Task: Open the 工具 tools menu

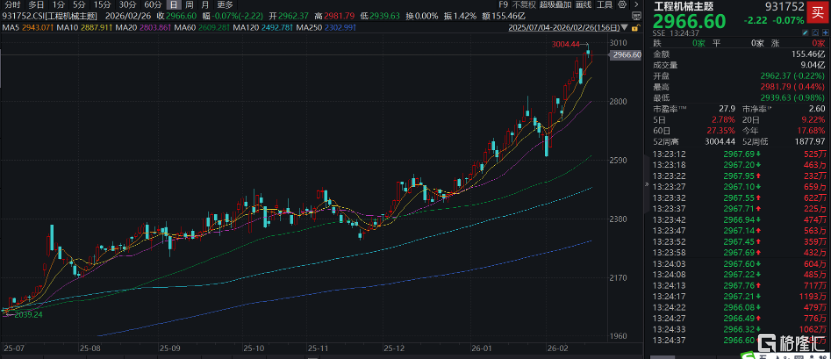Action: (605, 4)
